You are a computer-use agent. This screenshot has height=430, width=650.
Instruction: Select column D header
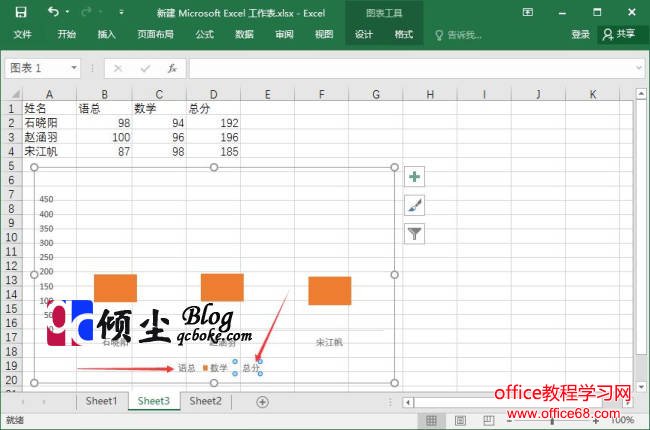213,94
